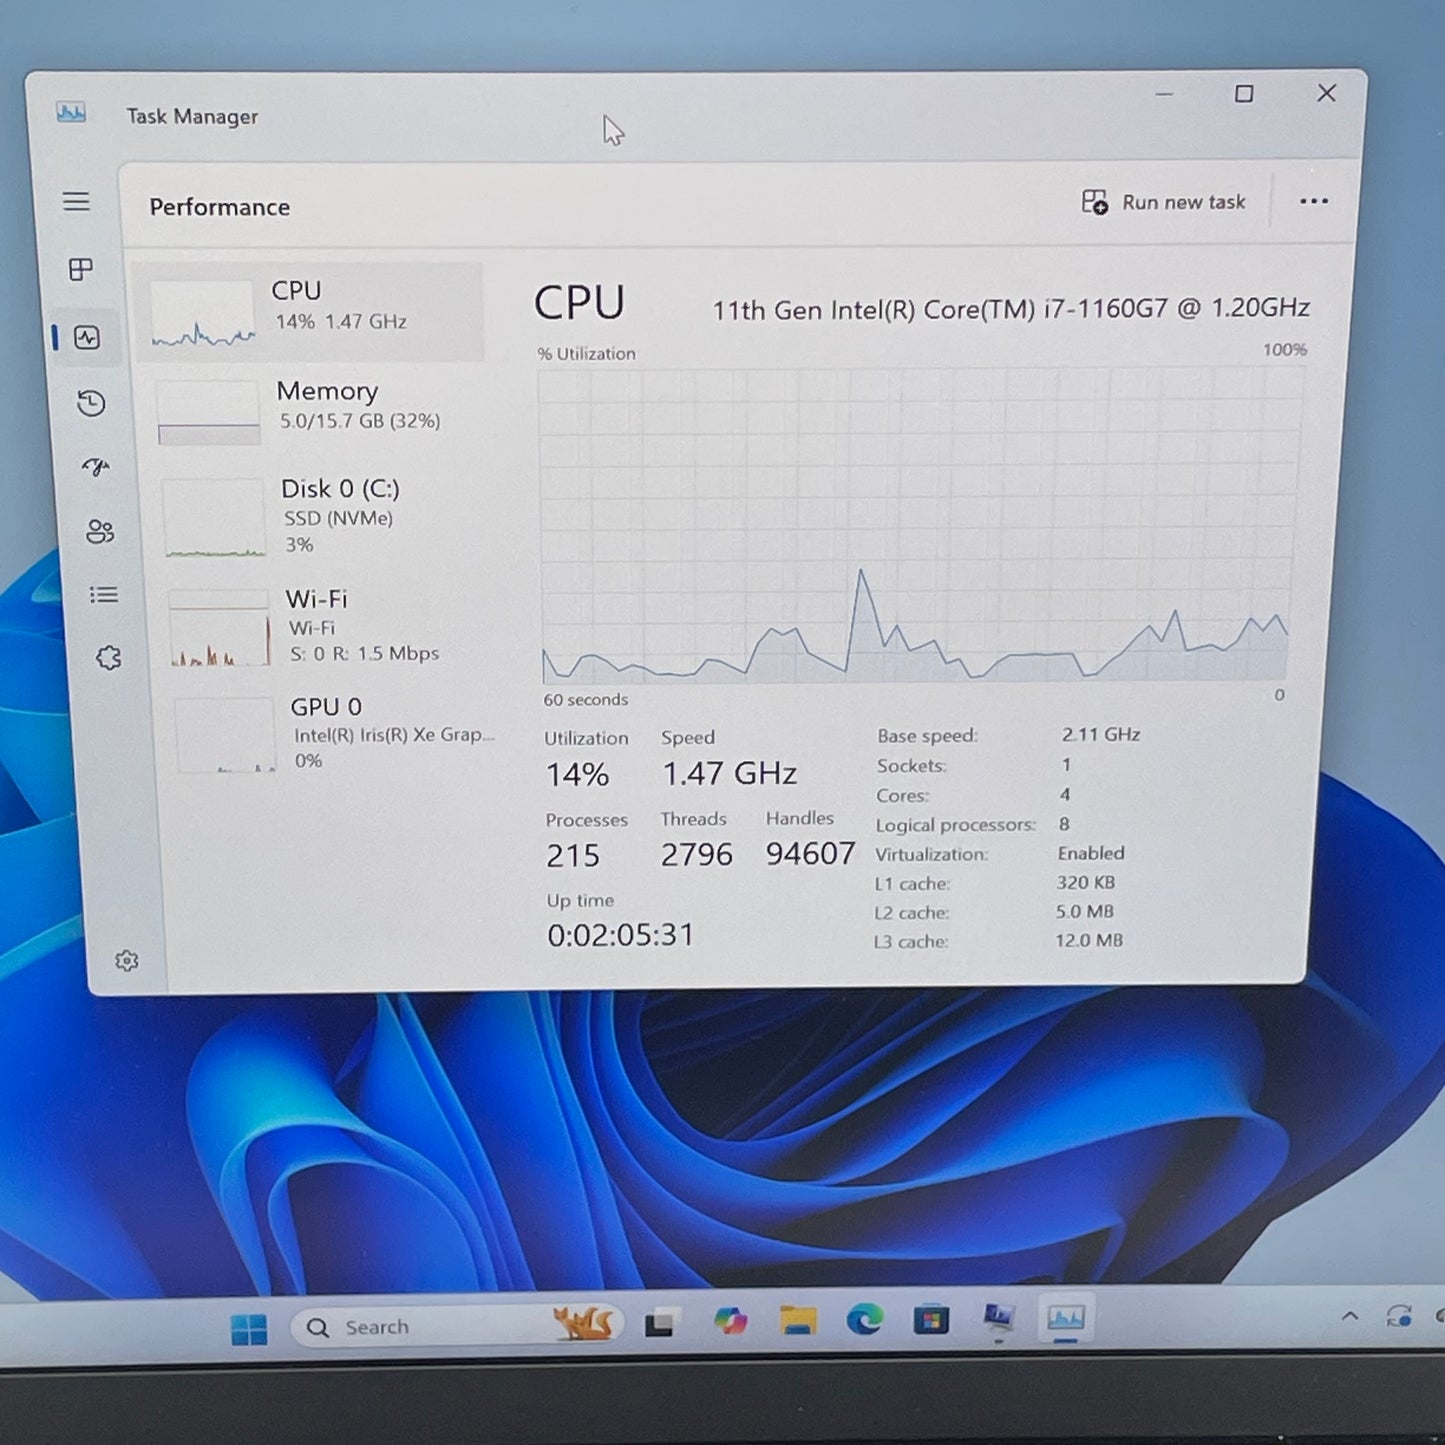Switch to the GPU 0 panel

pyautogui.click(x=310, y=732)
